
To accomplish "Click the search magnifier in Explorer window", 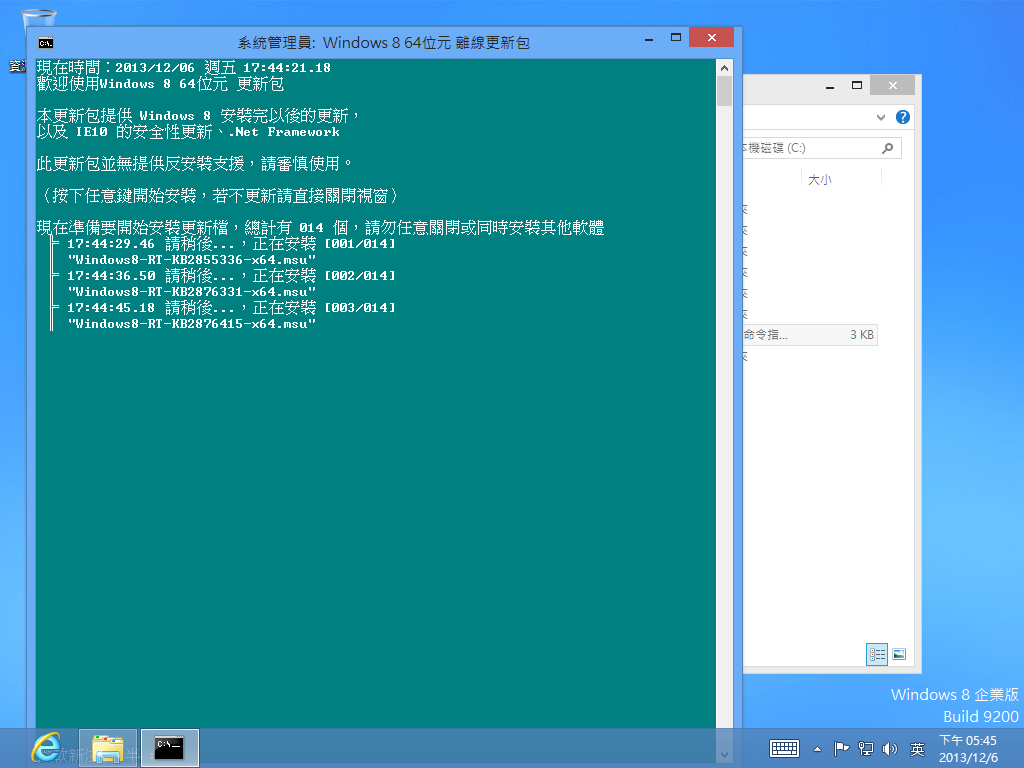I will pyautogui.click(x=888, y=148).
